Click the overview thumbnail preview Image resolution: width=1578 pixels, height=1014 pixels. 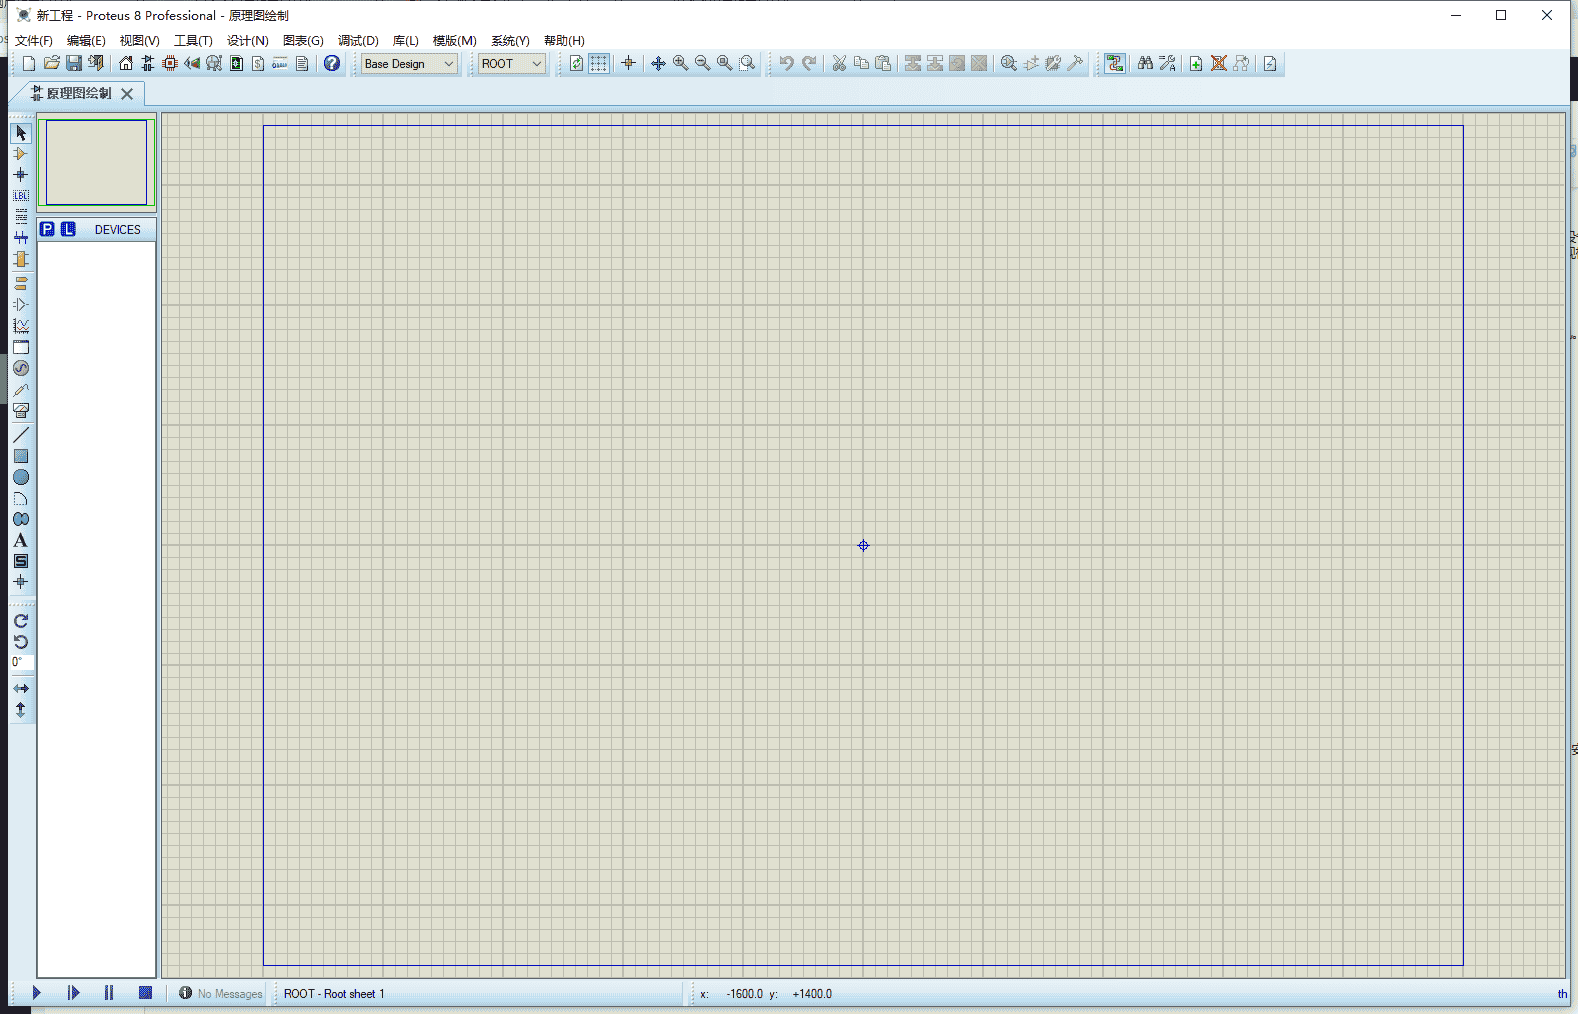(97, 162)
